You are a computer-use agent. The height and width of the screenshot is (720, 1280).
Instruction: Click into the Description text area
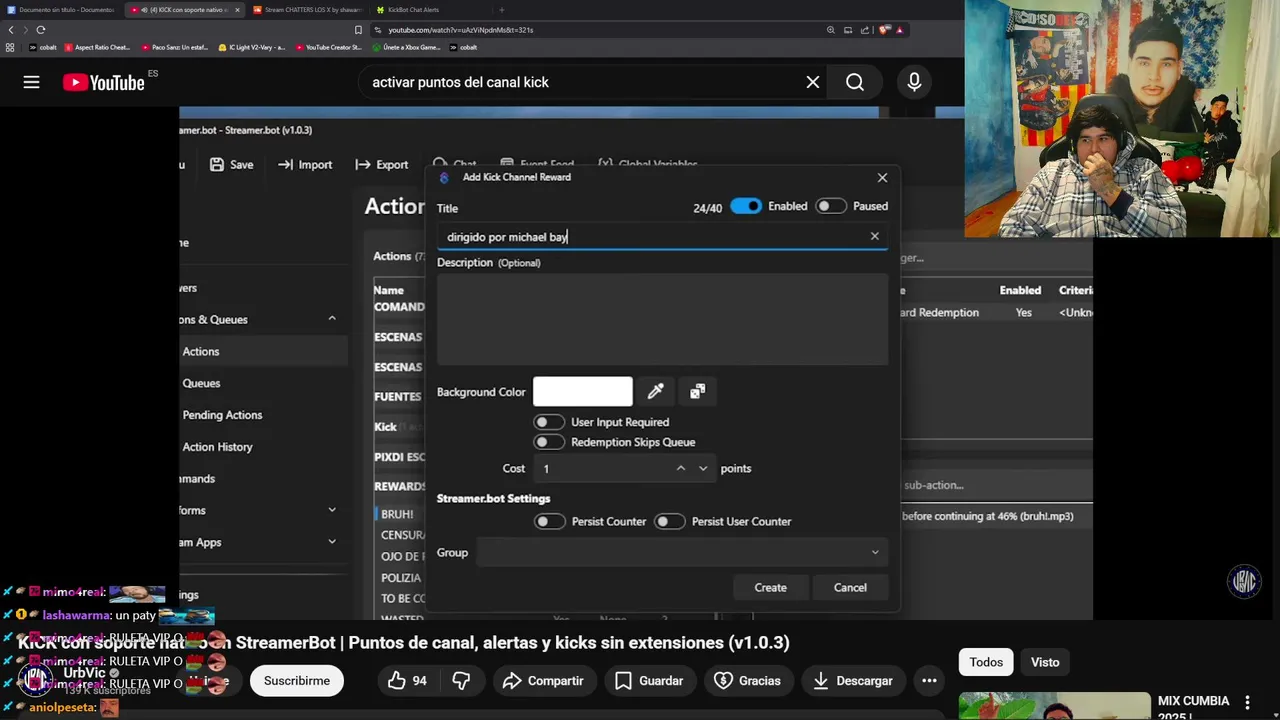(x=662, y=319)
